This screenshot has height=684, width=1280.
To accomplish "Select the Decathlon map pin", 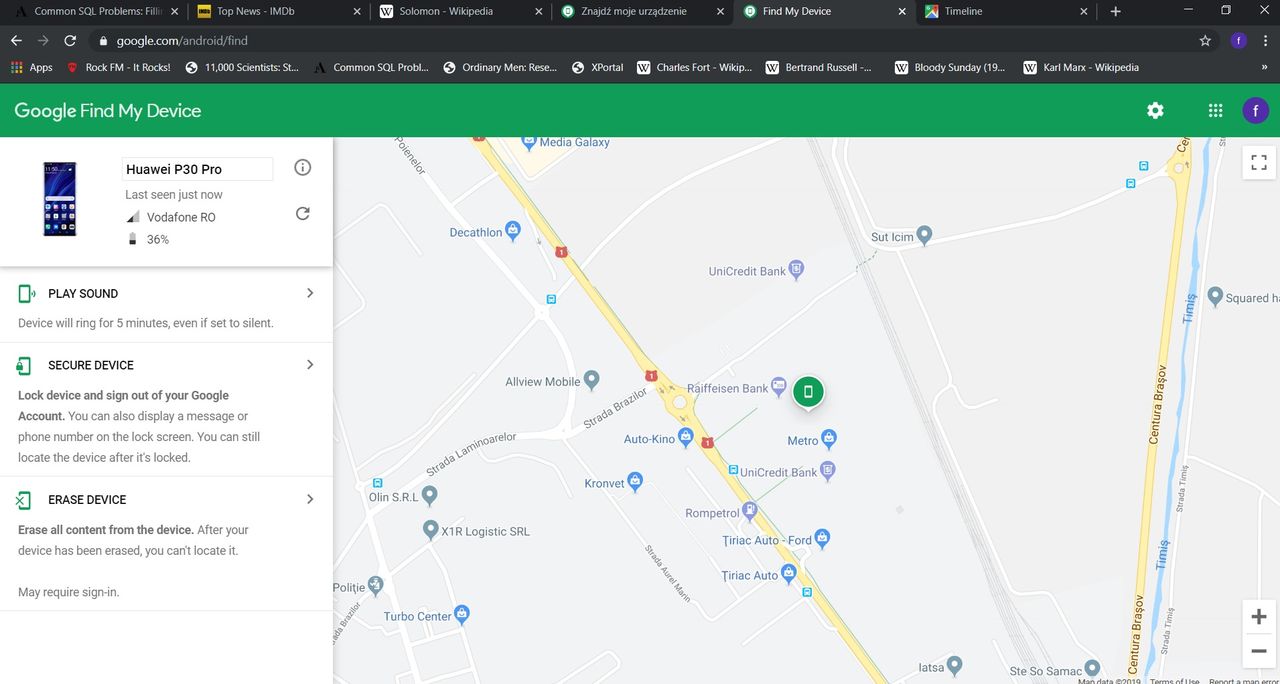I will tap(513, 232).
